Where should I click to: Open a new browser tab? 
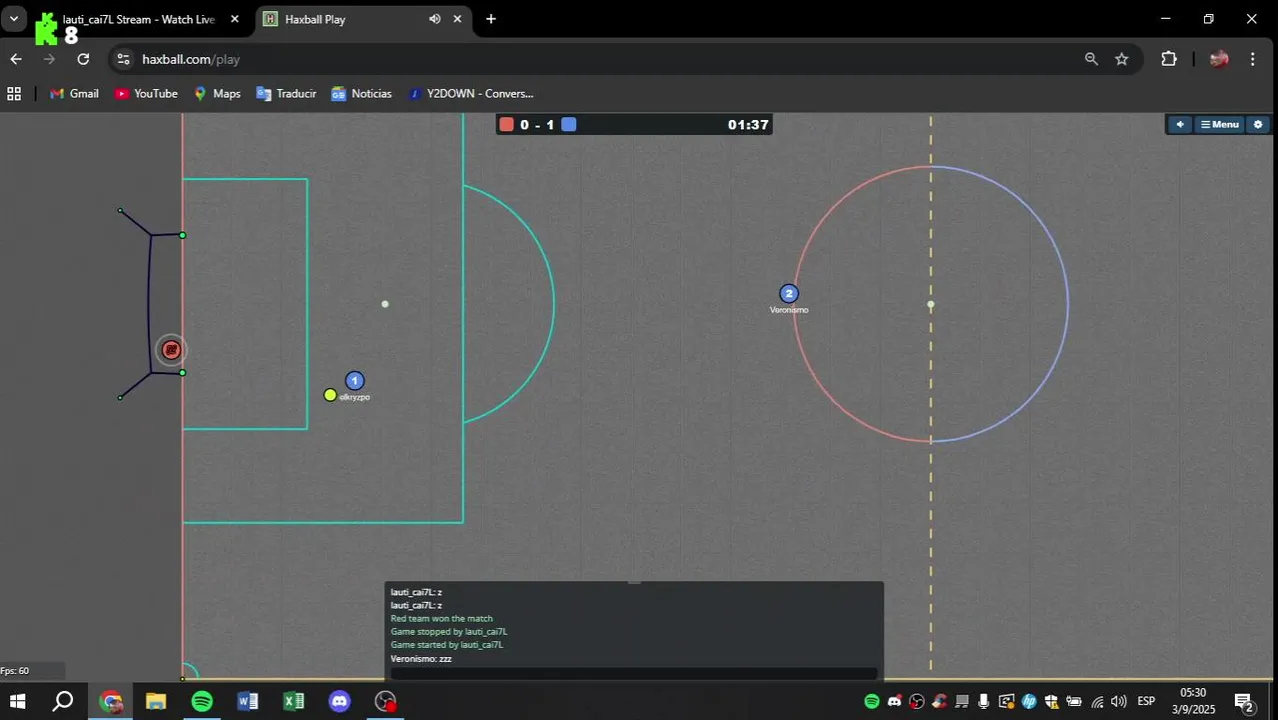491,19
